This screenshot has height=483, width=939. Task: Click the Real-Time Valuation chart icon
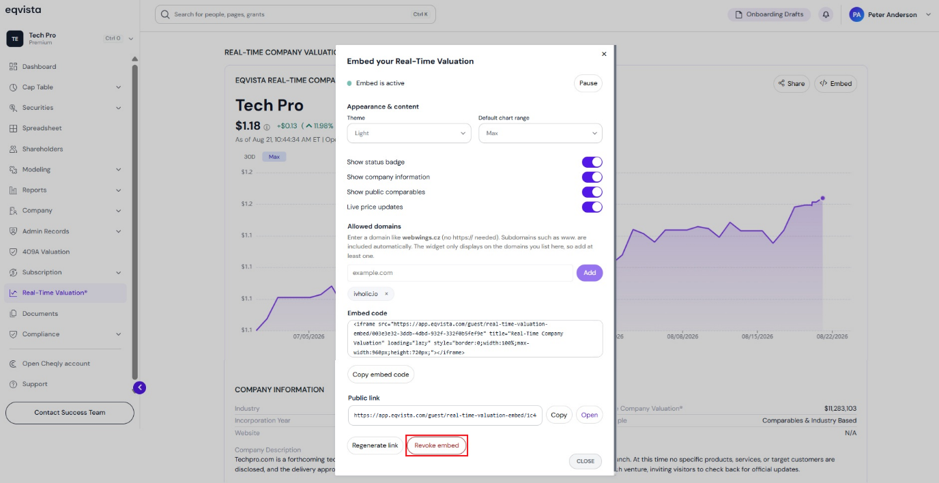(13, 293)
